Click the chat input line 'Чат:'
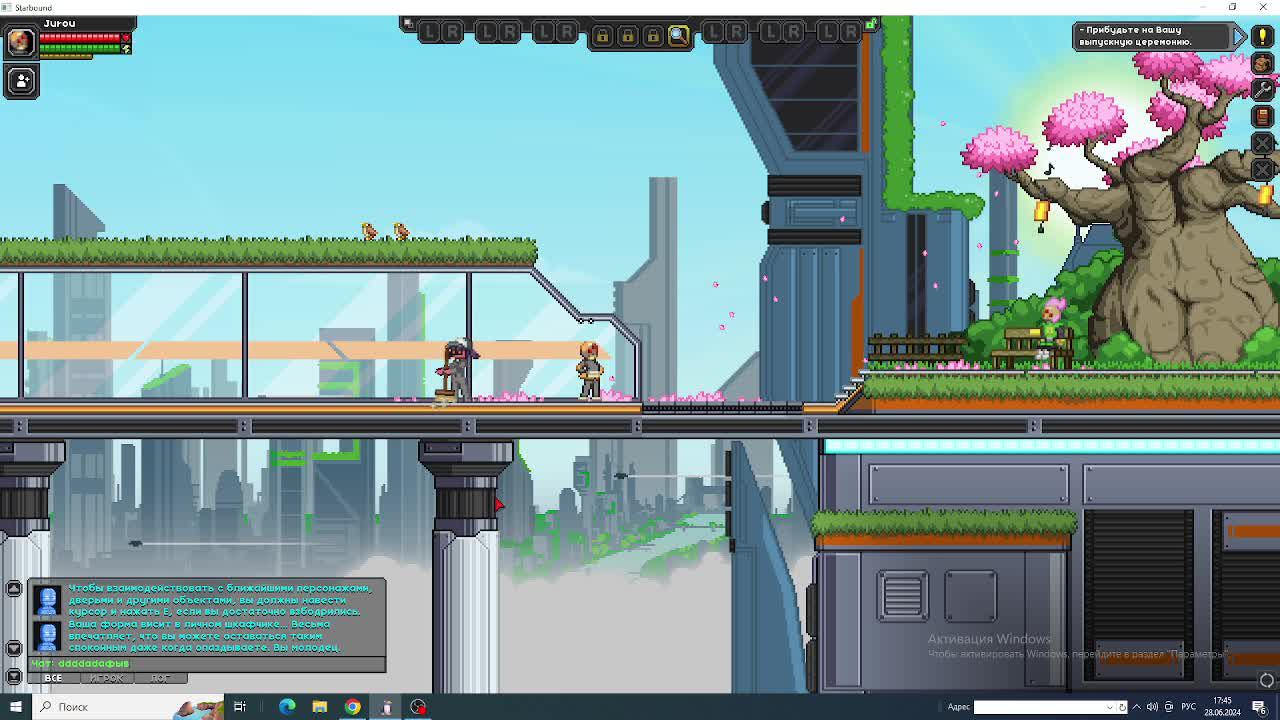1280x720 pixels. (207, 664)
